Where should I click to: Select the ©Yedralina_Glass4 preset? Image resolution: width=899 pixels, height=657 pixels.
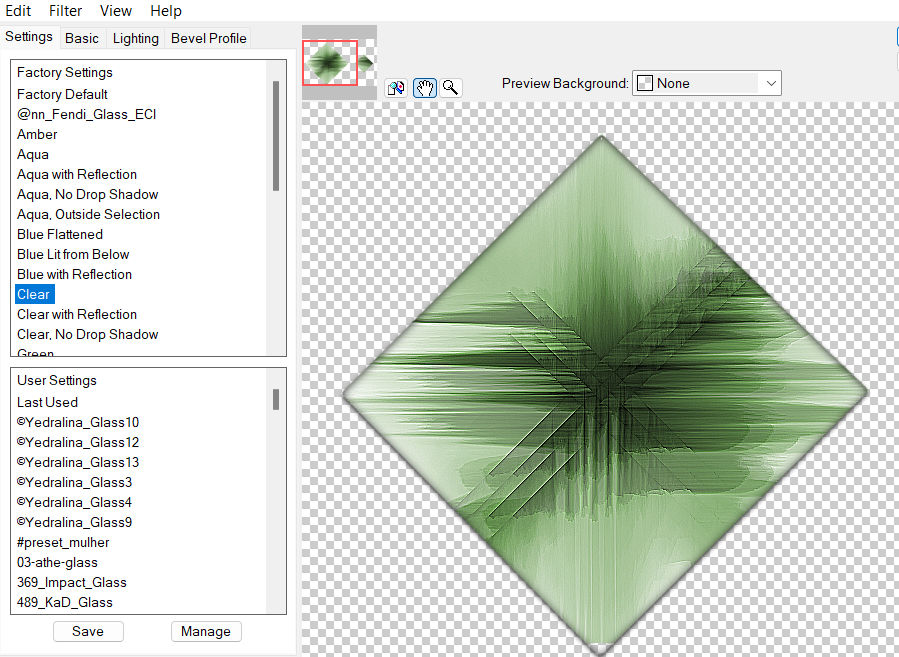pos(75,503)
